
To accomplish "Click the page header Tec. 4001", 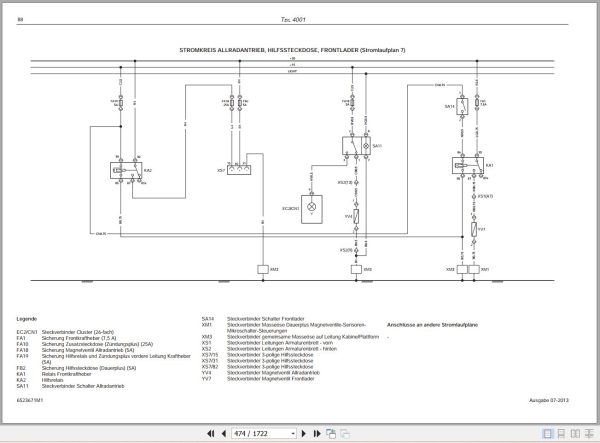I will tap(293, 20).
